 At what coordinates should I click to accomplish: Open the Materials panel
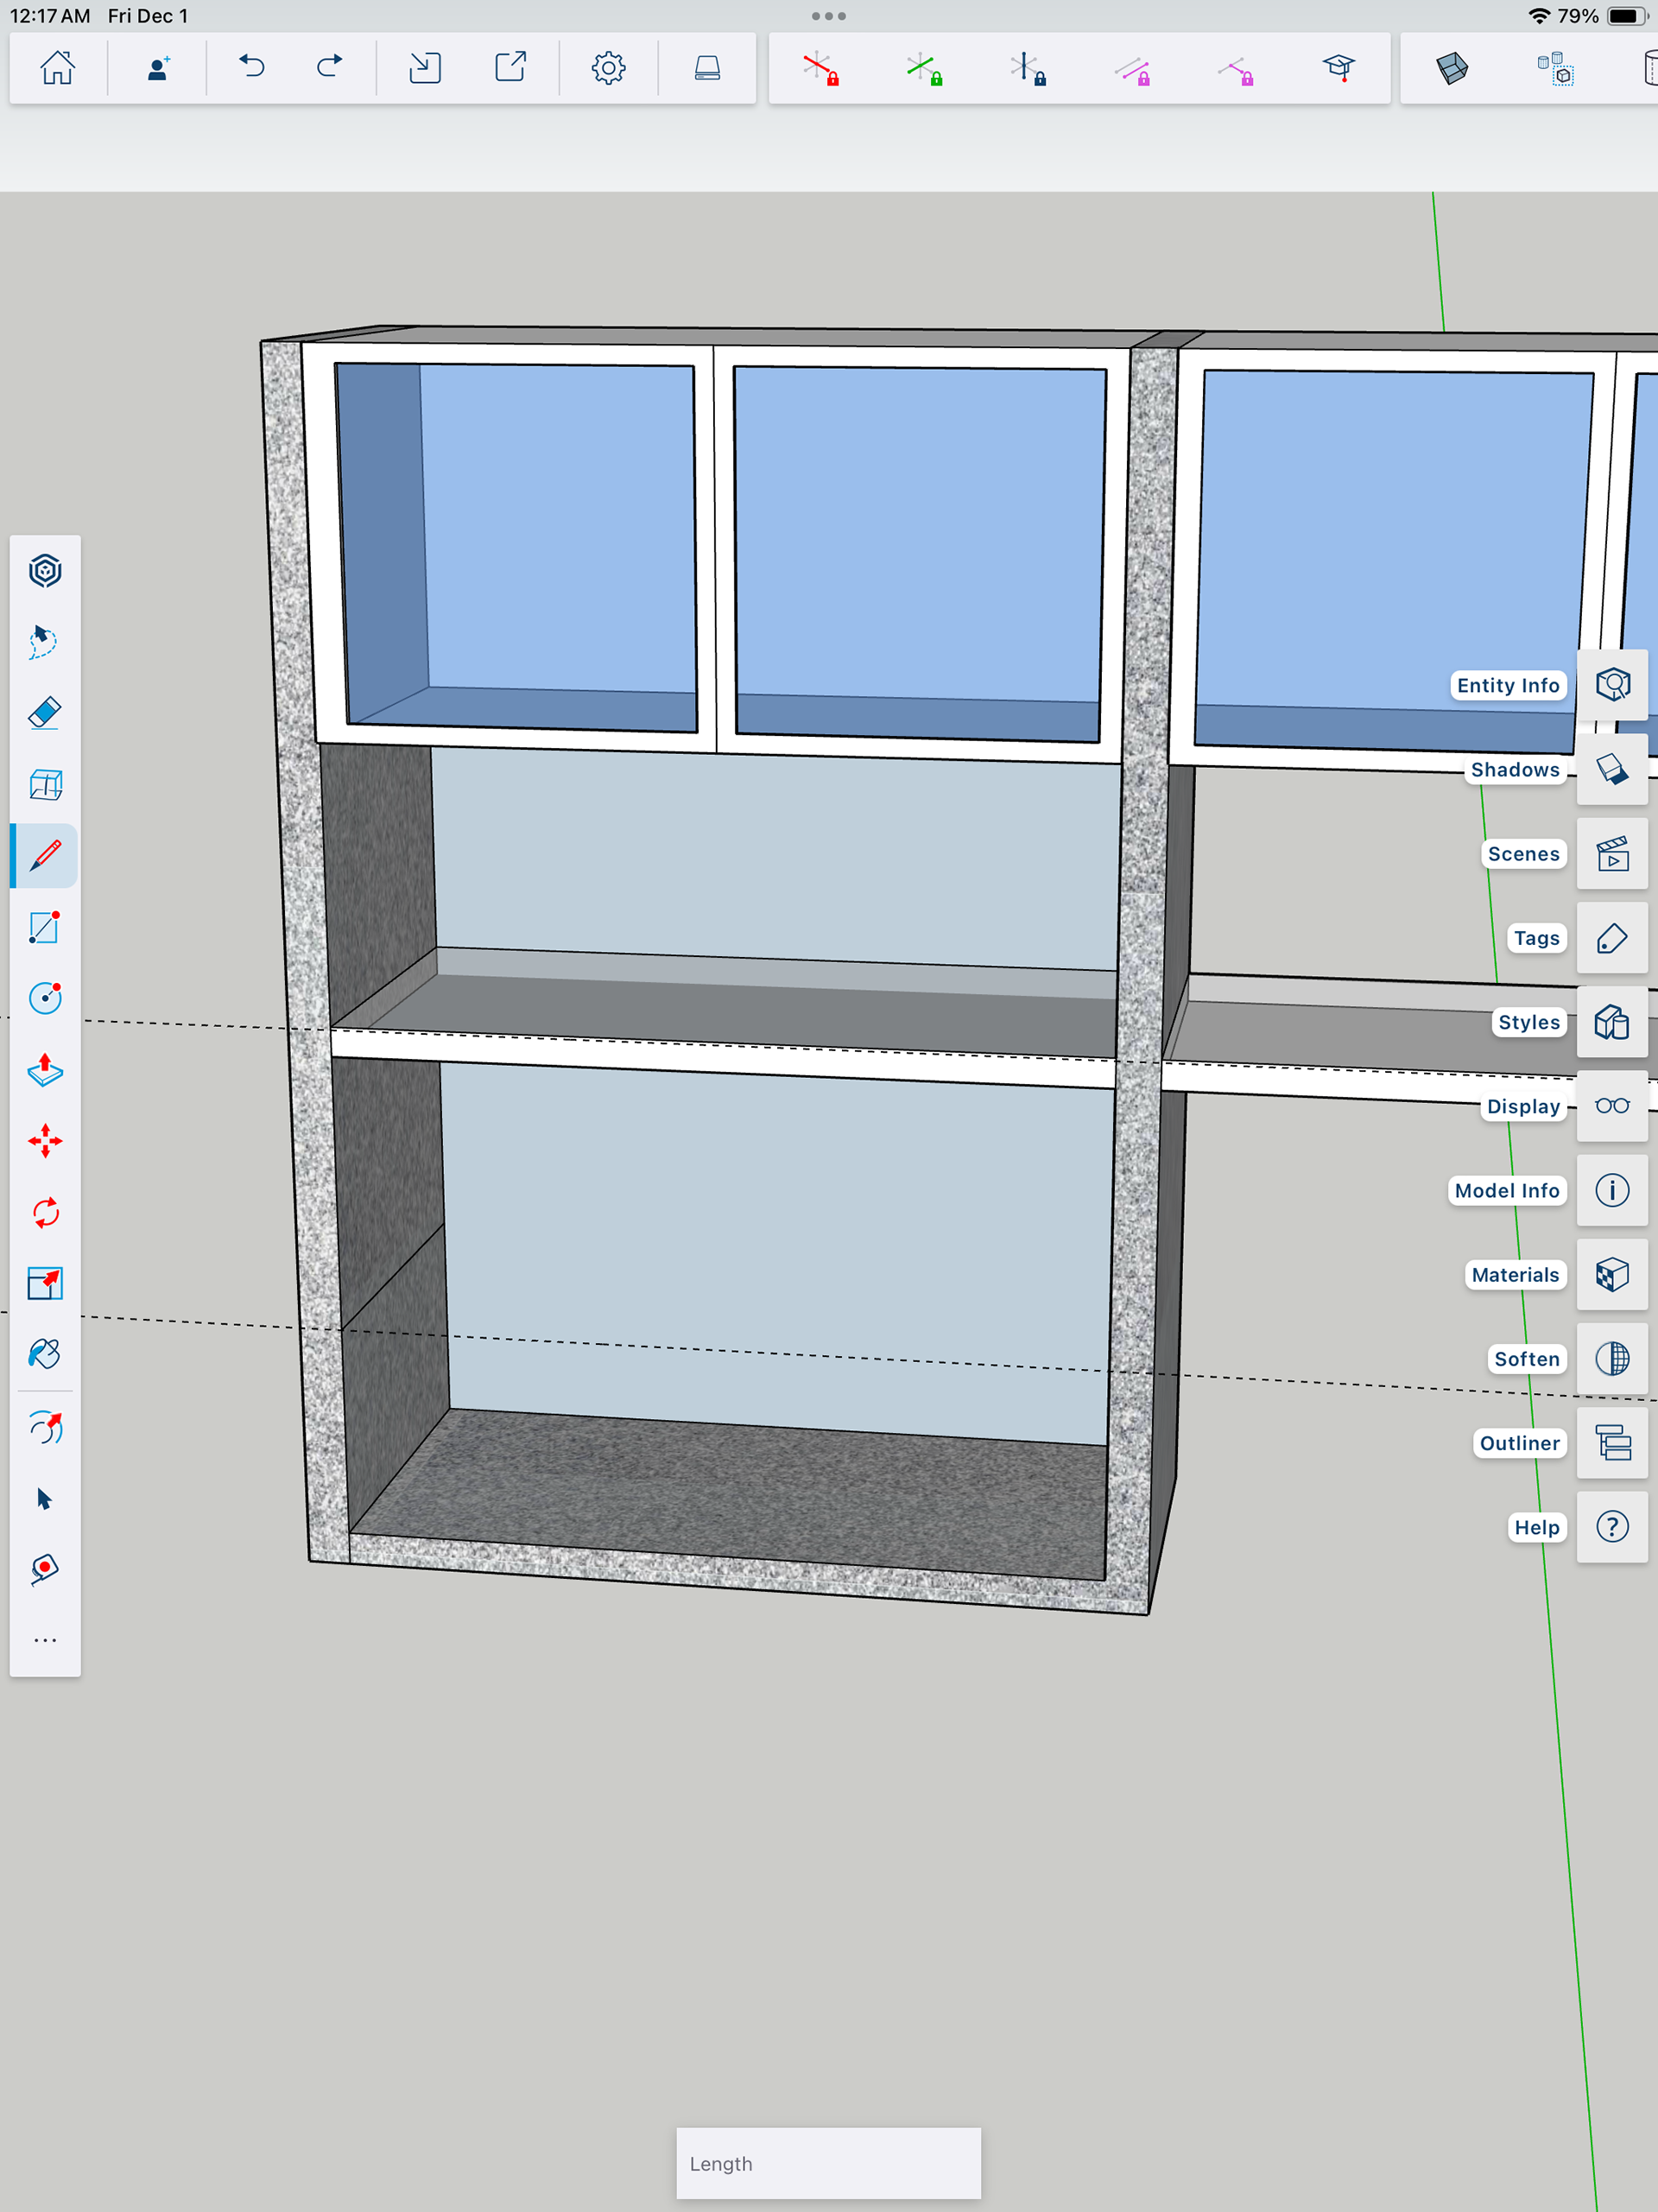tap(1611, 1275)
